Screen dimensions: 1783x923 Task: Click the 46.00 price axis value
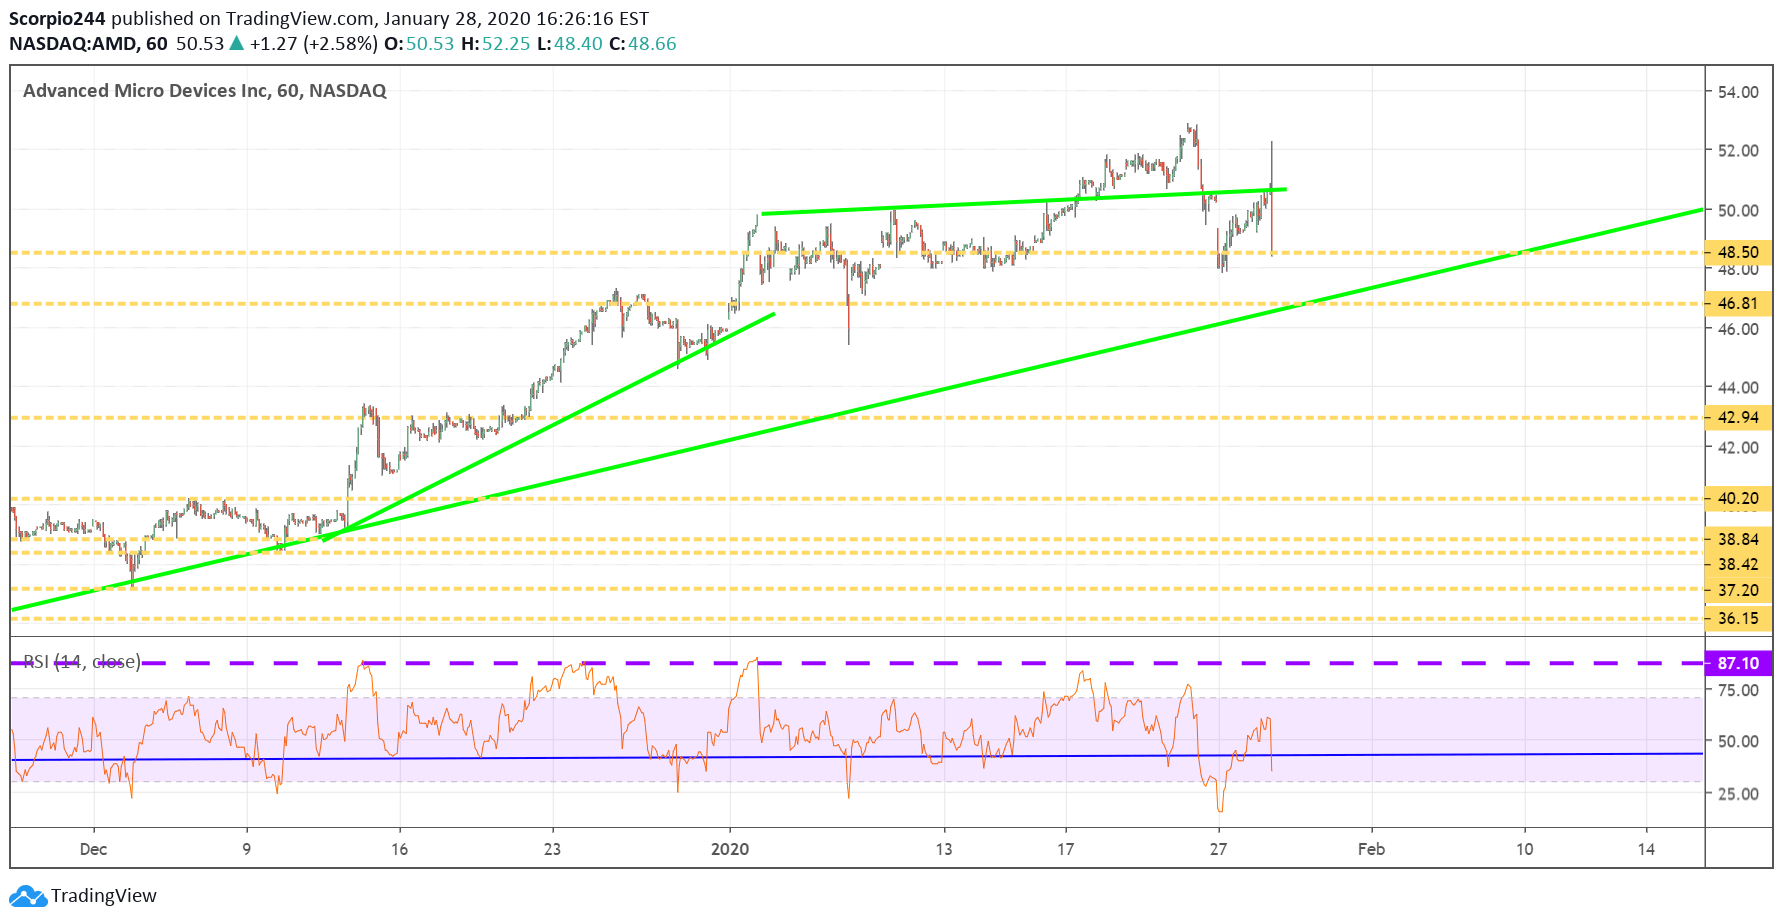[x=1738, y=329]
